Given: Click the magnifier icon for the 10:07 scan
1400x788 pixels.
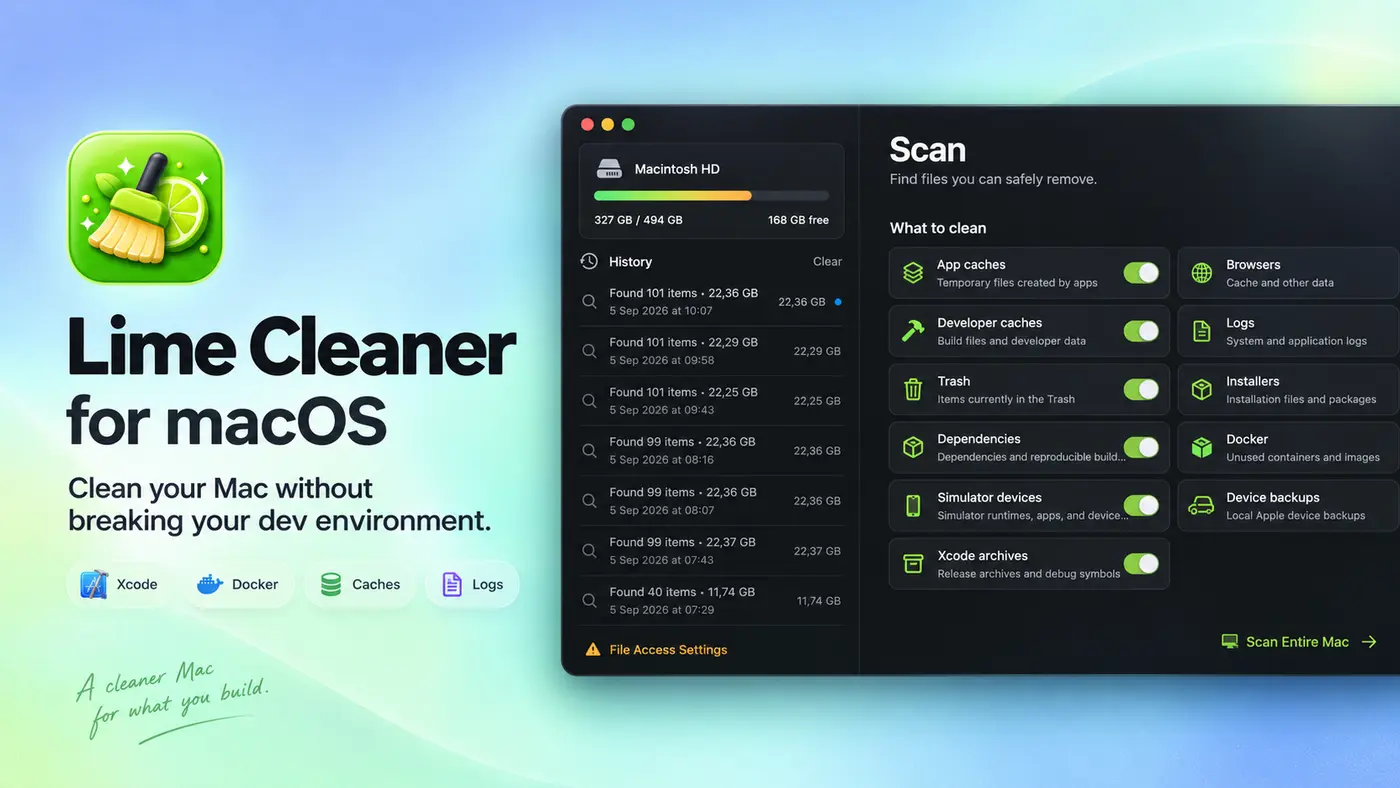Looking at the screenshot, I should coord(590,301).
